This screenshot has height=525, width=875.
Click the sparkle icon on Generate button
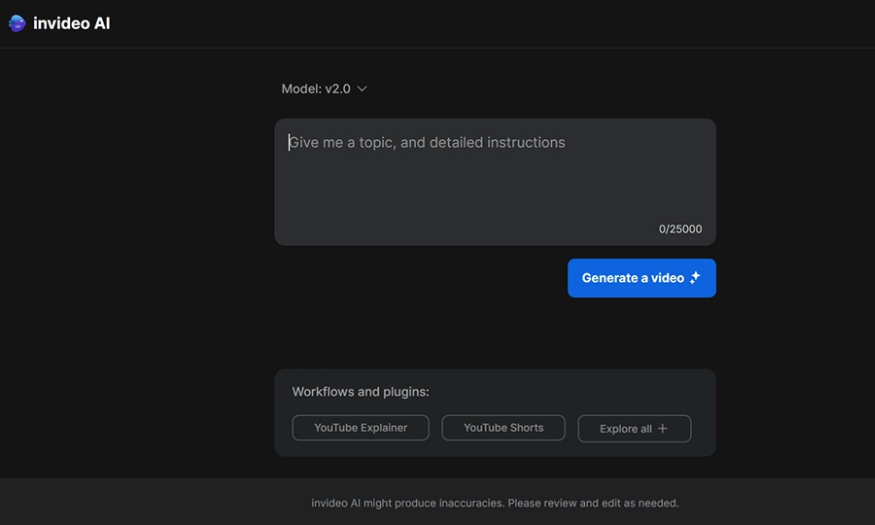click(x=695, y=277)
